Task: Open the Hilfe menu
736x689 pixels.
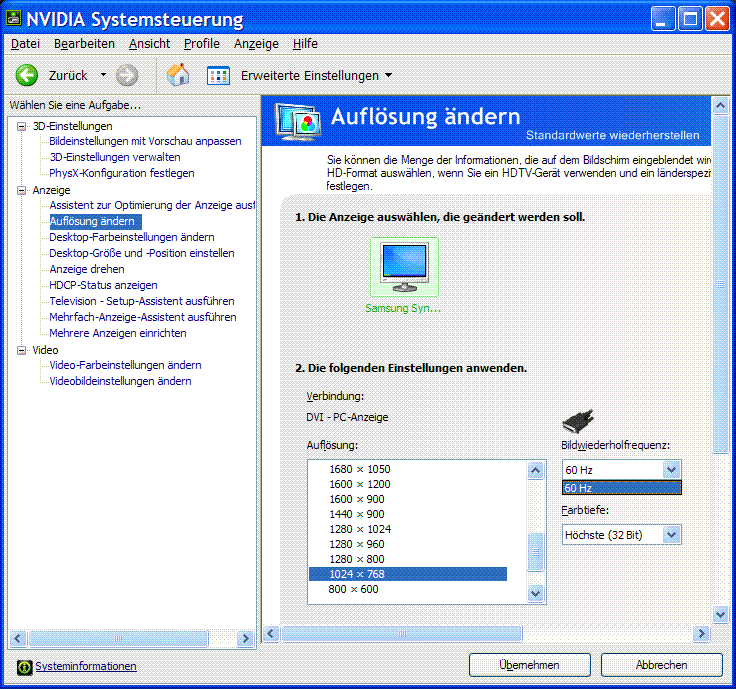Action: pyautogui.click(x=305, y=44)
